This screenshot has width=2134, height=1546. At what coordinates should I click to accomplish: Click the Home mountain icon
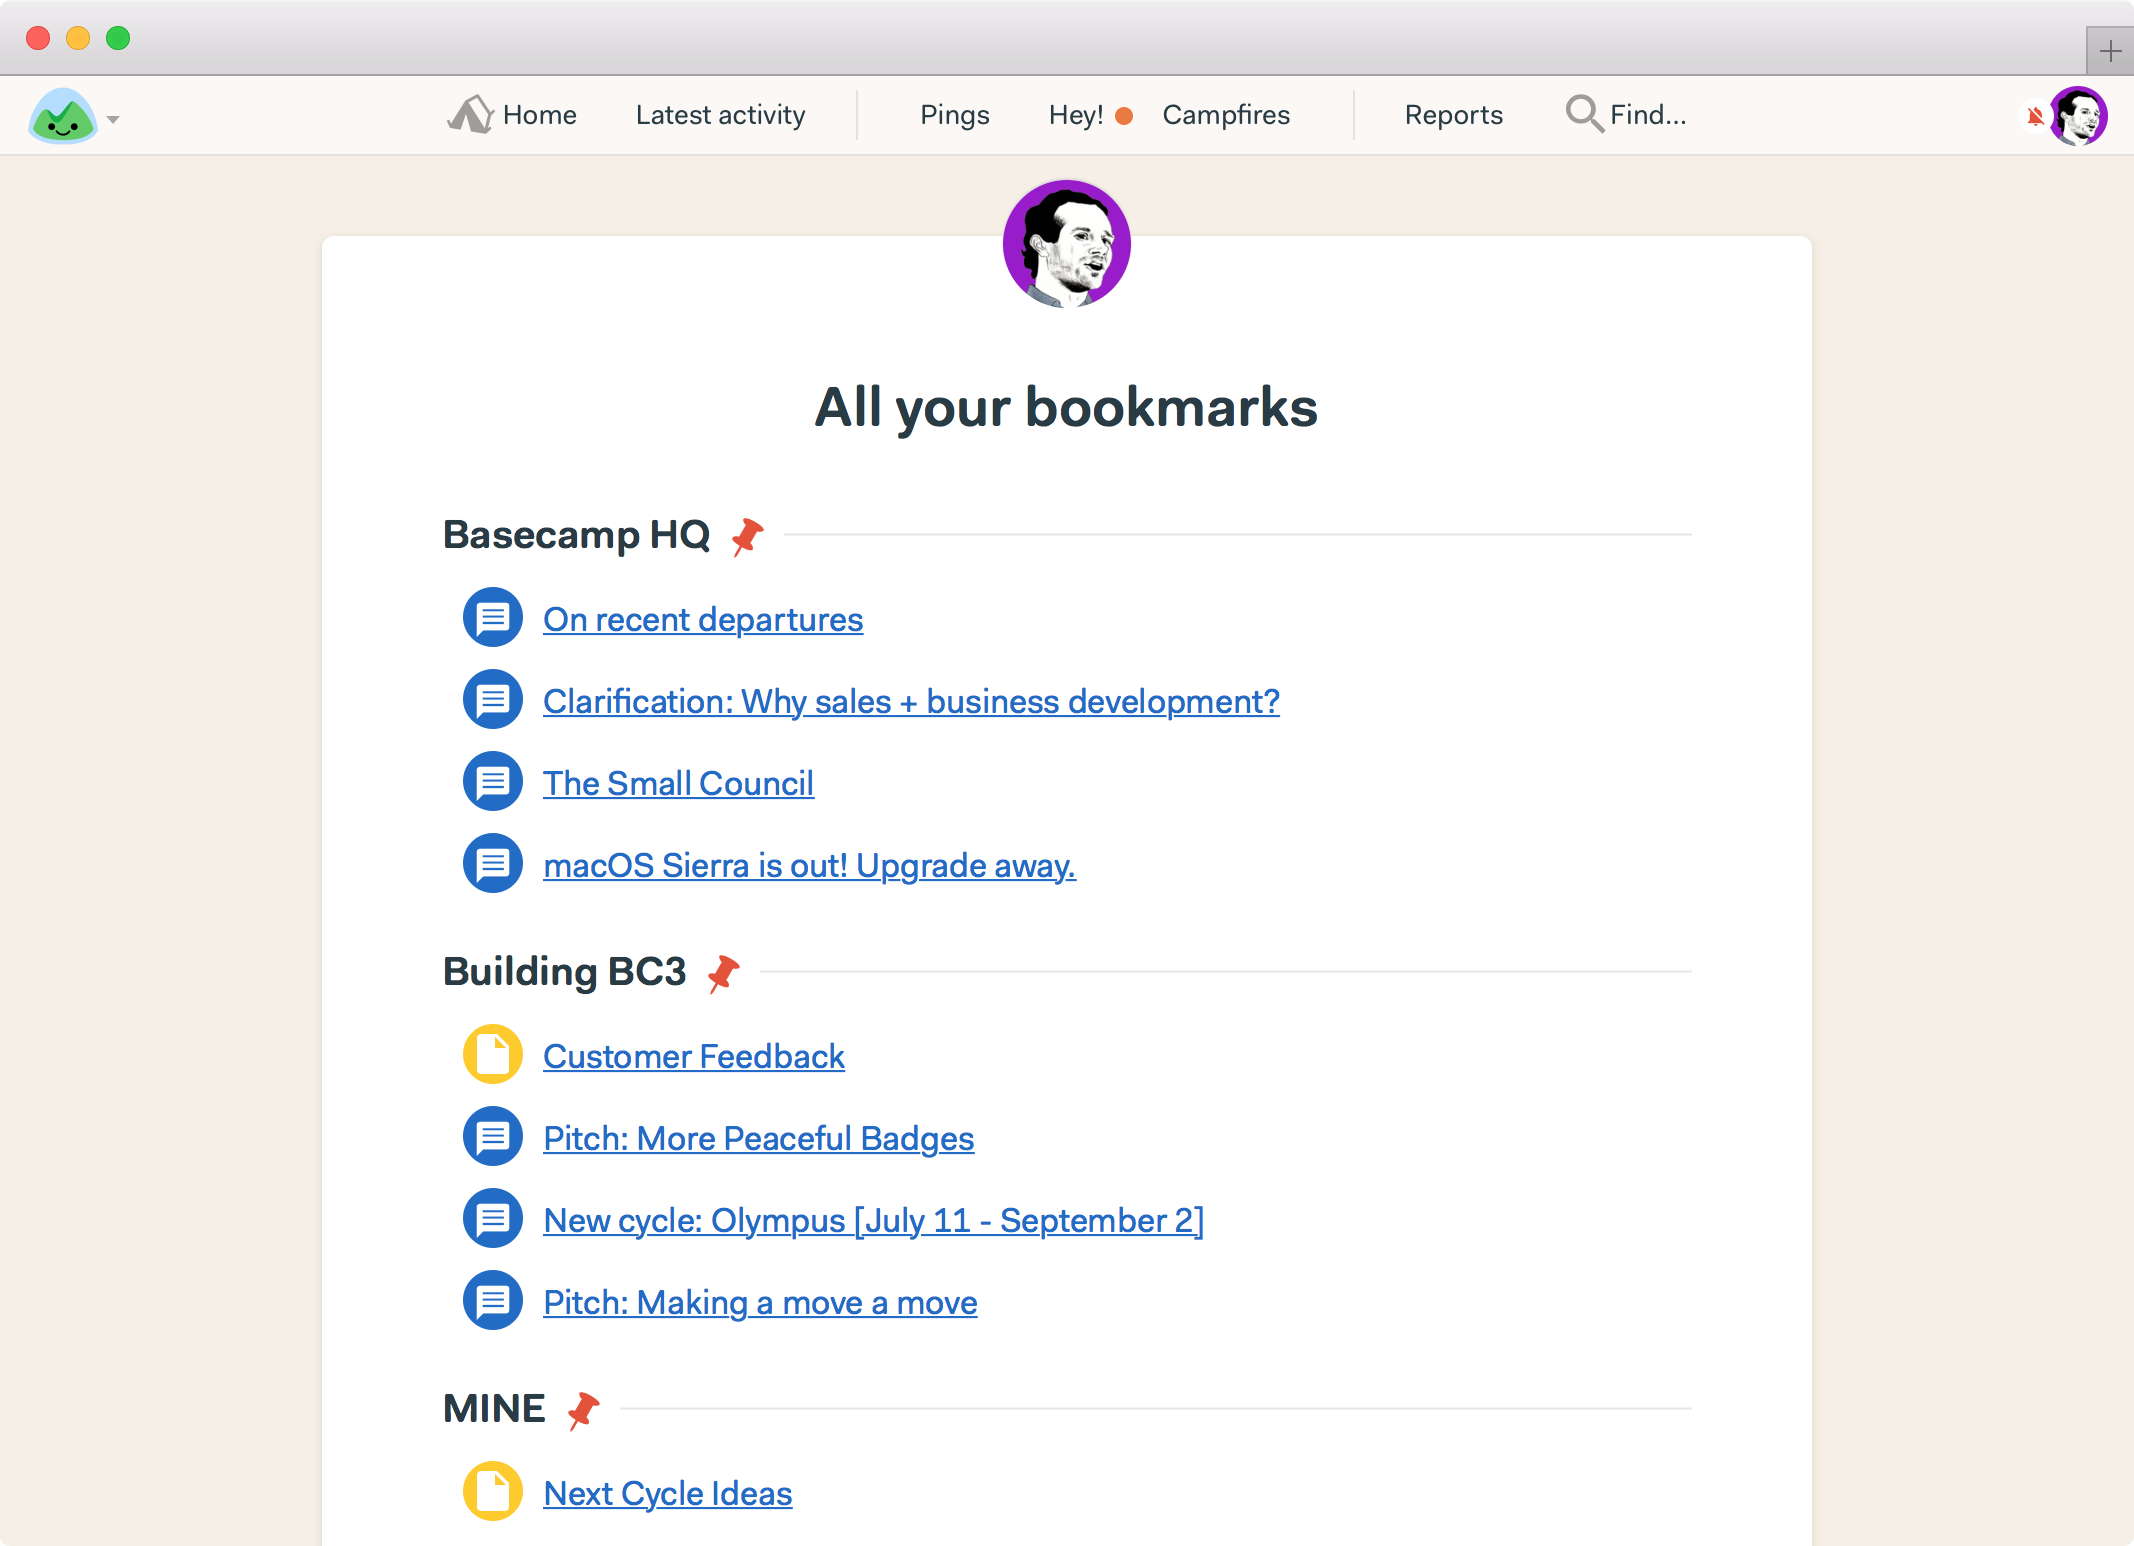470,114
